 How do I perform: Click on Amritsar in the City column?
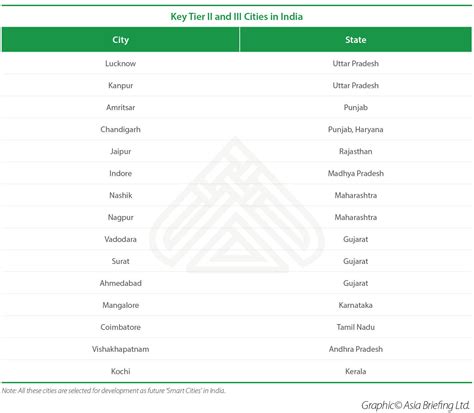click(x=120, y=107)
